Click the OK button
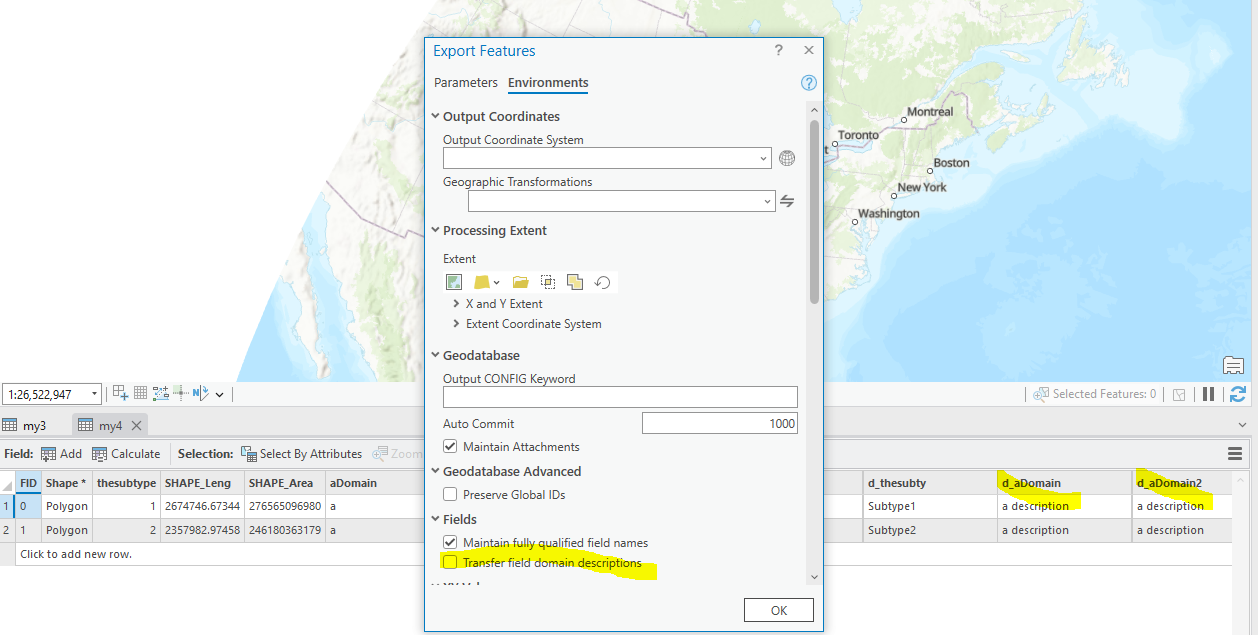 point(778,609)
